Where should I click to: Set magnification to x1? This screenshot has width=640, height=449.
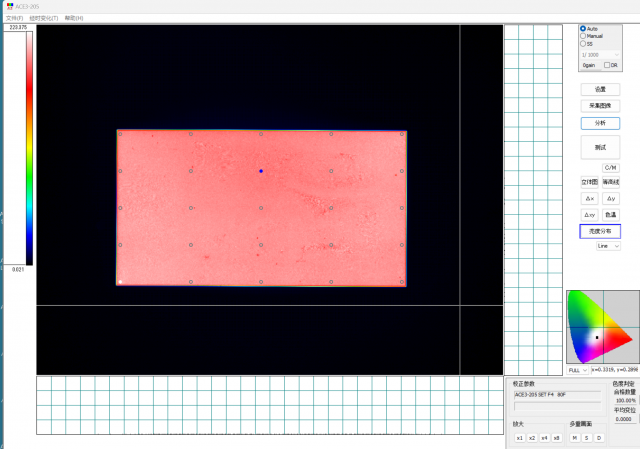519,438
